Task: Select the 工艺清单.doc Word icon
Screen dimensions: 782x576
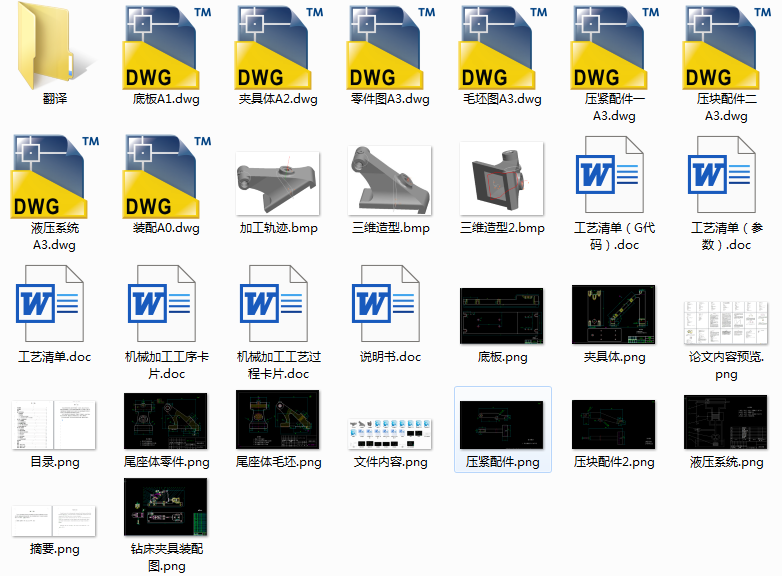Action: tap(49, 303)
